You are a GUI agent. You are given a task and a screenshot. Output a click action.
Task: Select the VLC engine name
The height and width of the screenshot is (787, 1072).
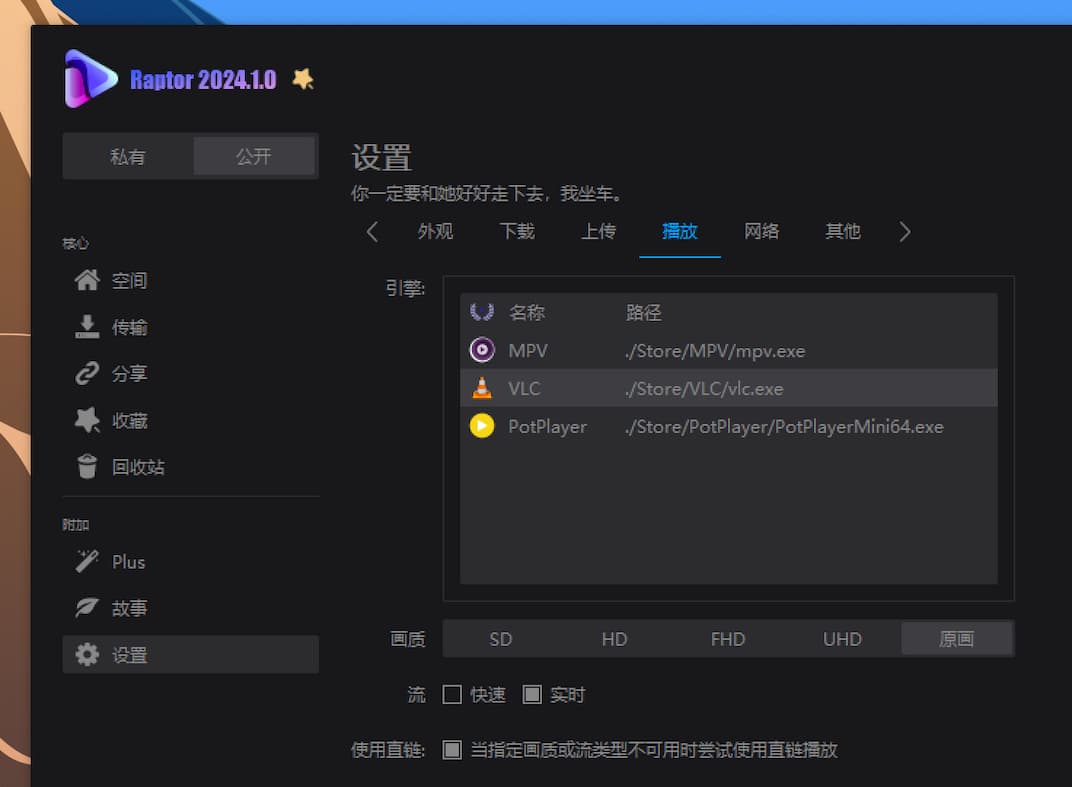[524, 388]
